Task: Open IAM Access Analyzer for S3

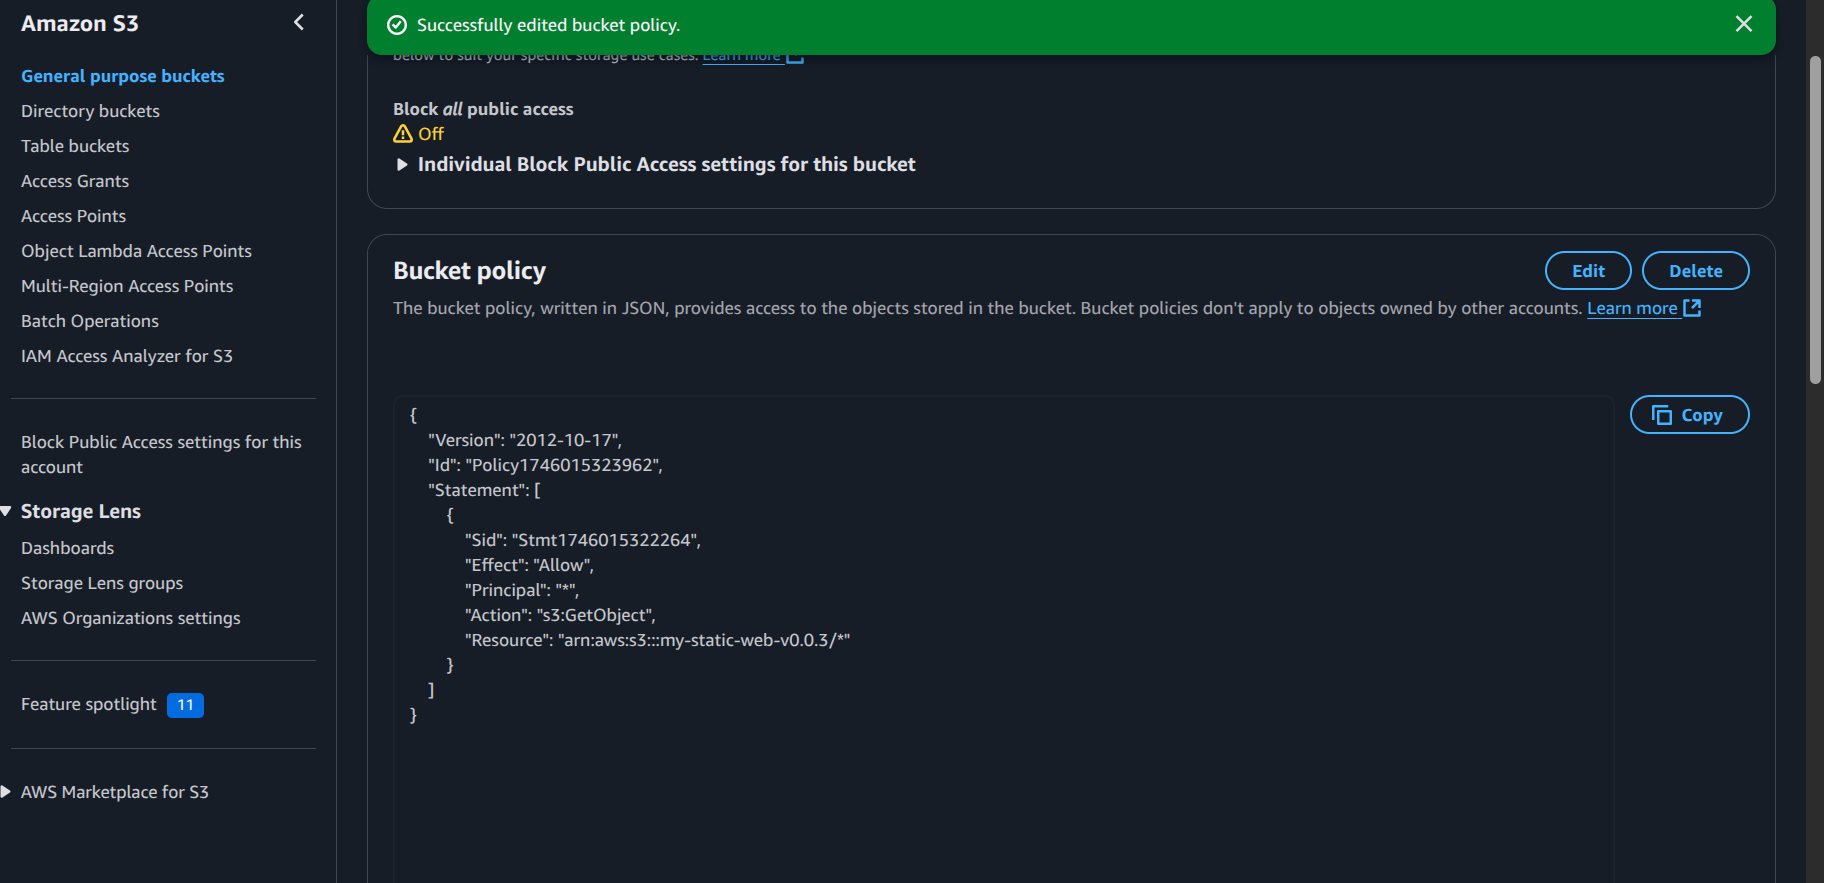Action: tap(127, 356)
